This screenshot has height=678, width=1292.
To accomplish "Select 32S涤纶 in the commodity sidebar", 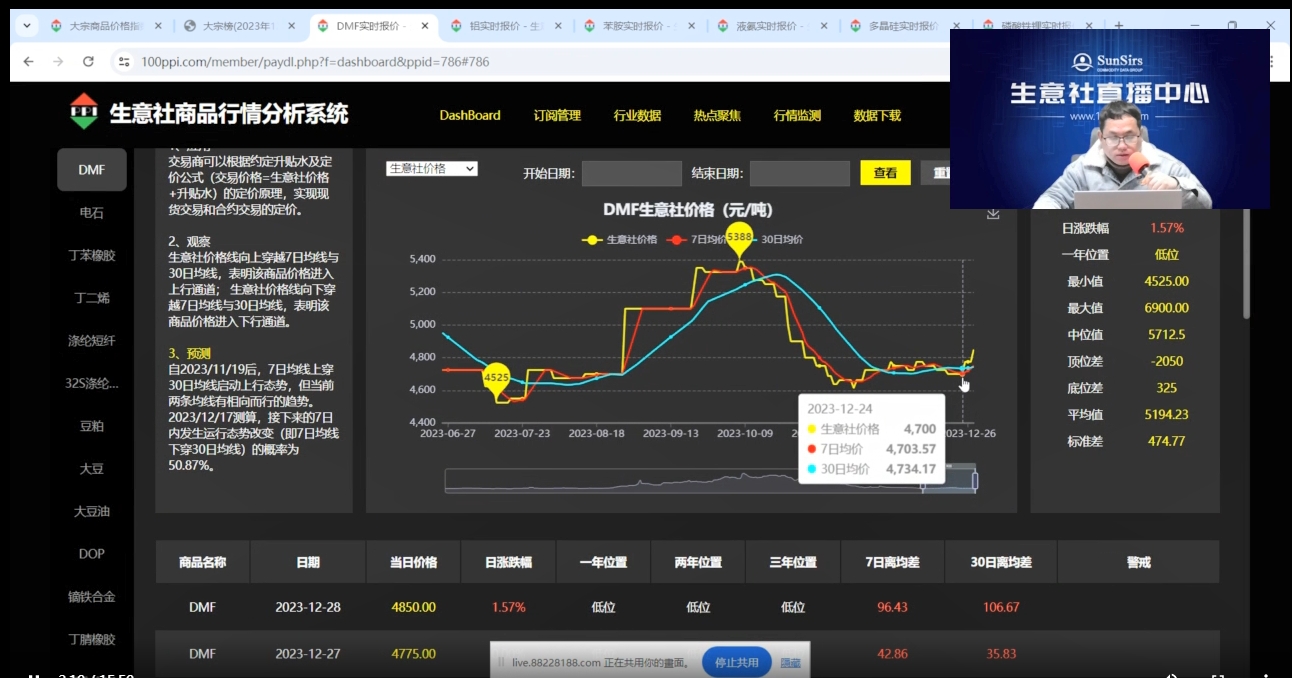I will (x=92, y=383).
